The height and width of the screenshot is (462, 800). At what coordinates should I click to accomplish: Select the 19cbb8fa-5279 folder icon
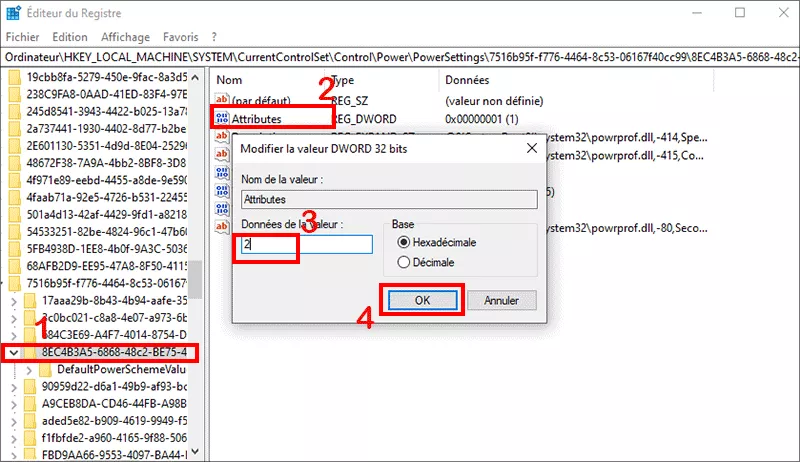14,77
